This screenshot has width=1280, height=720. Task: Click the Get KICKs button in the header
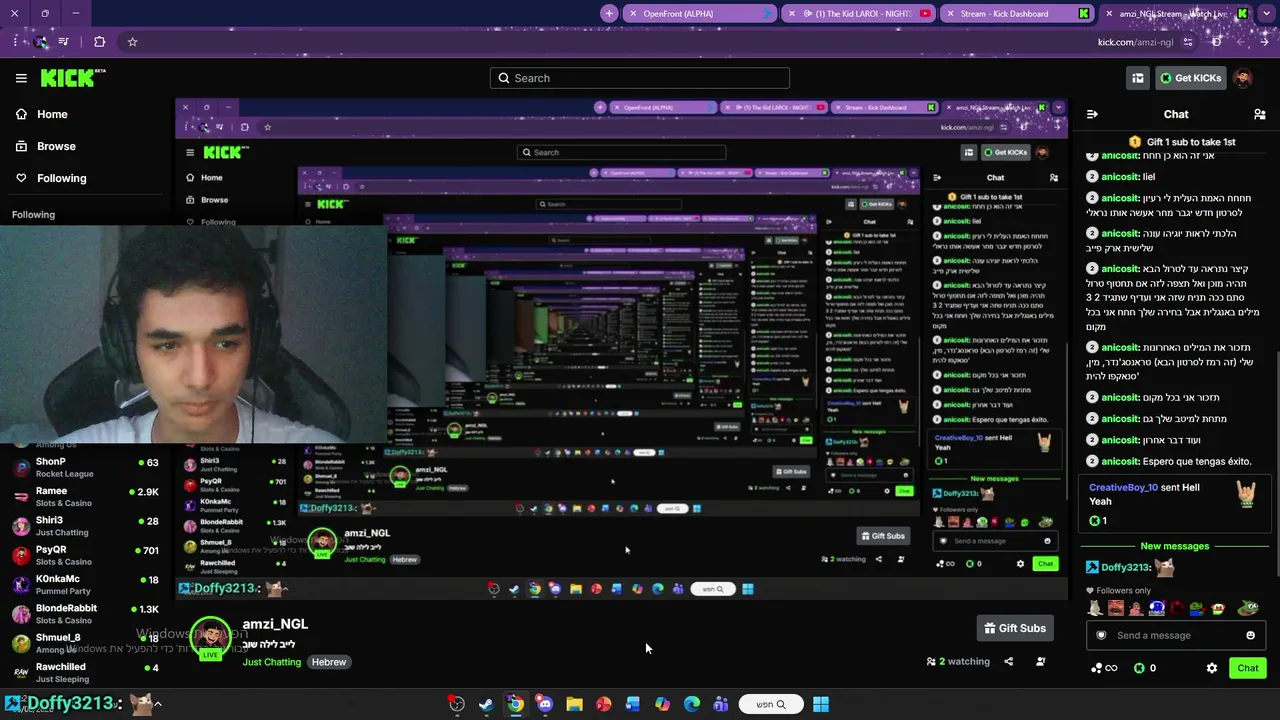pos(1190,78)
